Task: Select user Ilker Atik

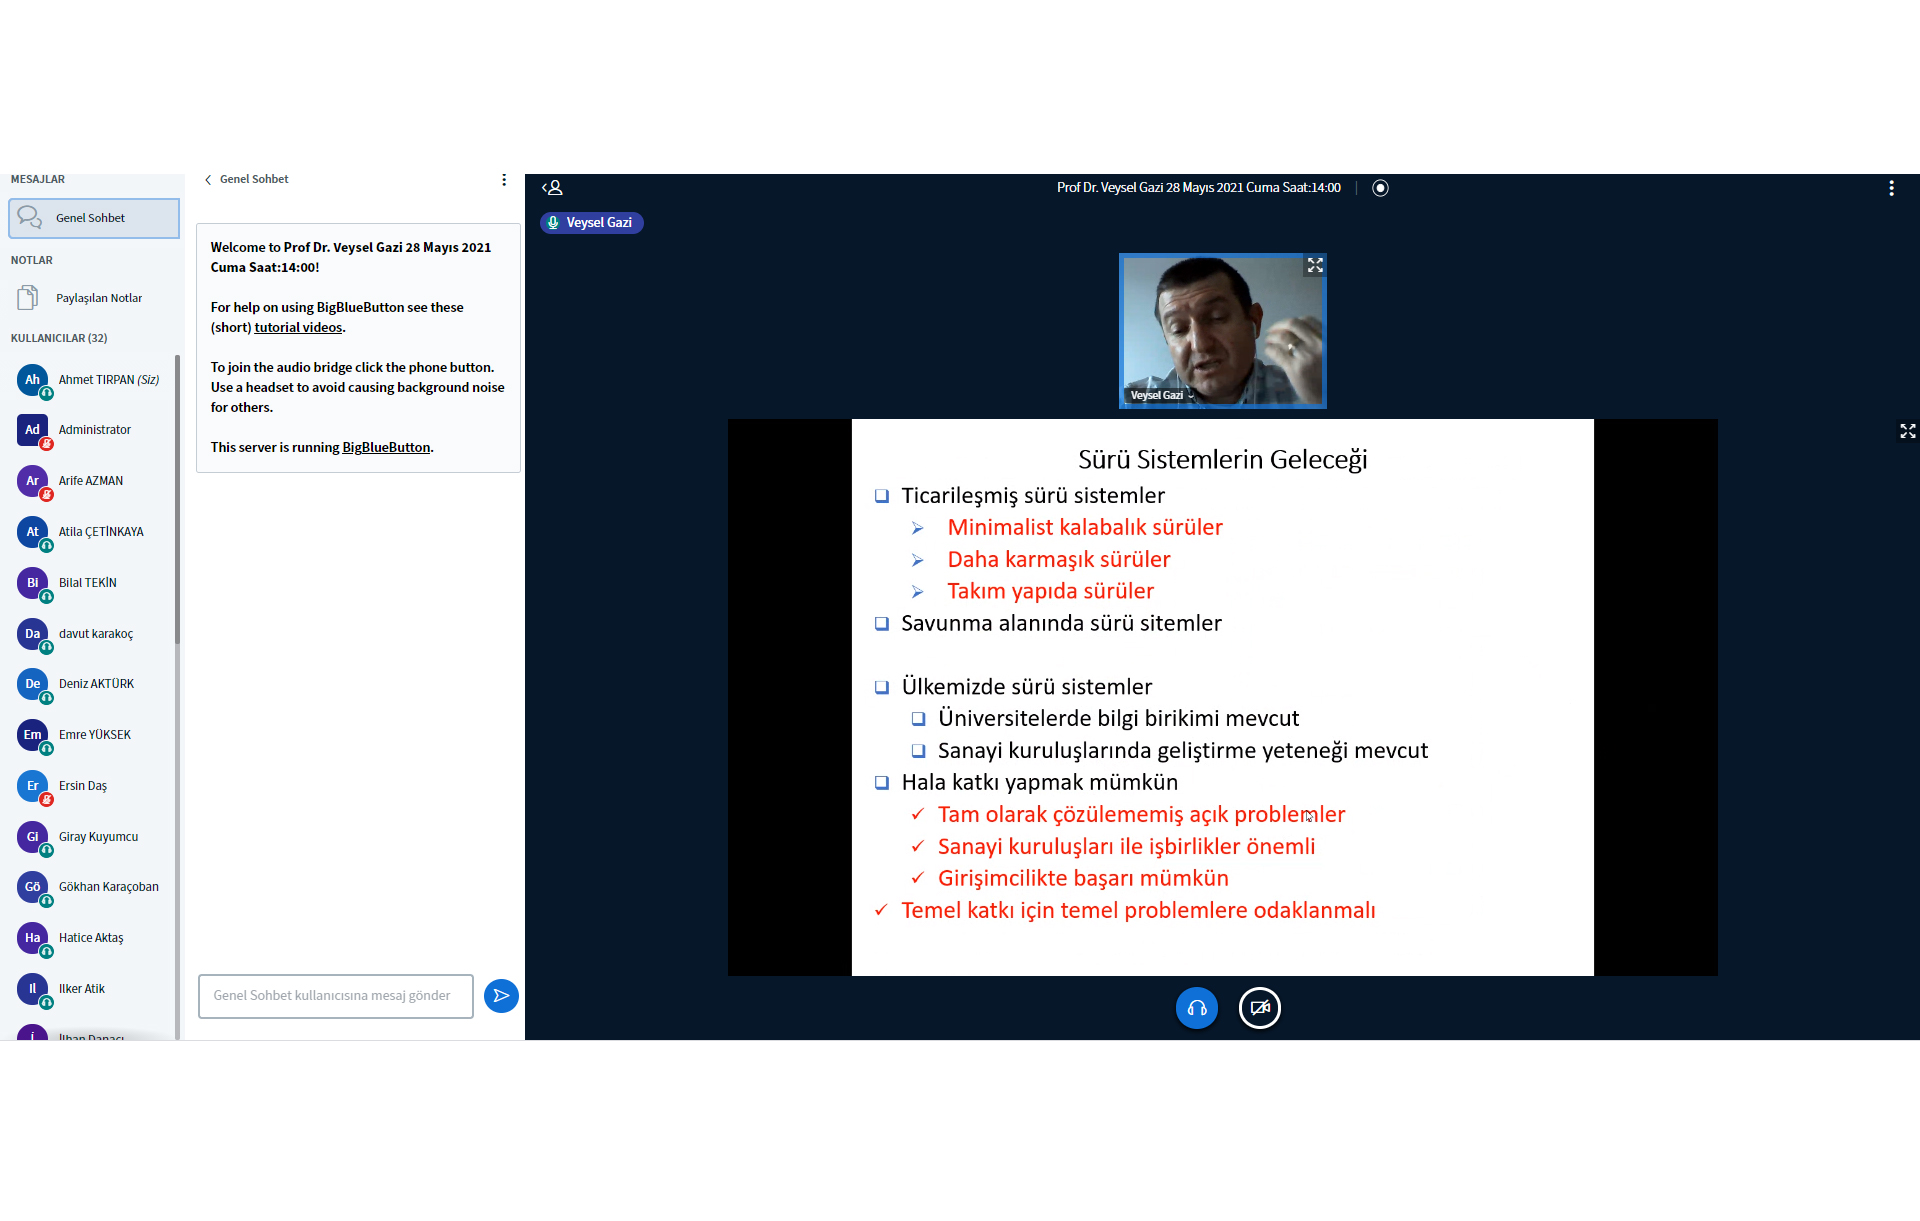Action: (x=92, y=989)
